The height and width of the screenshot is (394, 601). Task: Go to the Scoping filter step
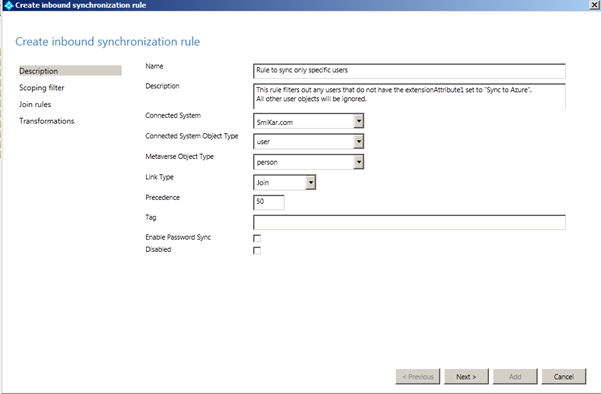(x=42, y=88)
